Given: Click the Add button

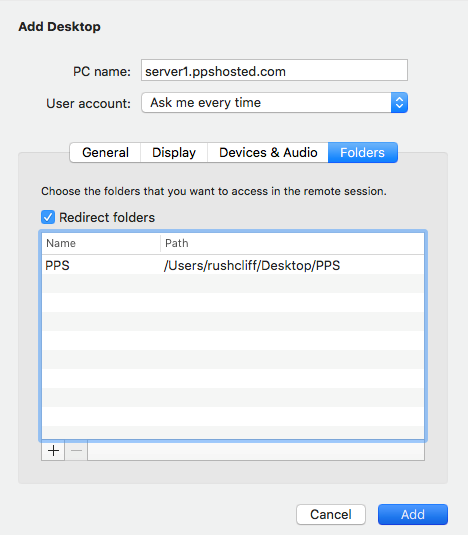Looking at the screenshot, I should 413,514.
